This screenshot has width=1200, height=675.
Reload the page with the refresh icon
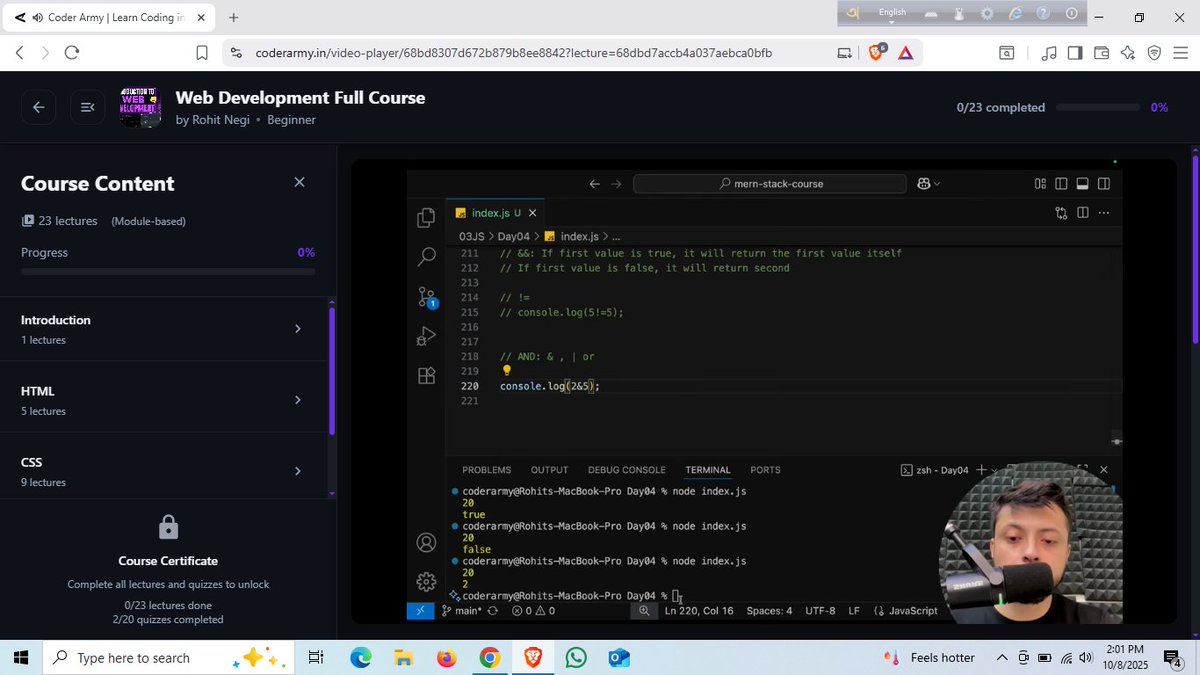click(x=71, y=53)
